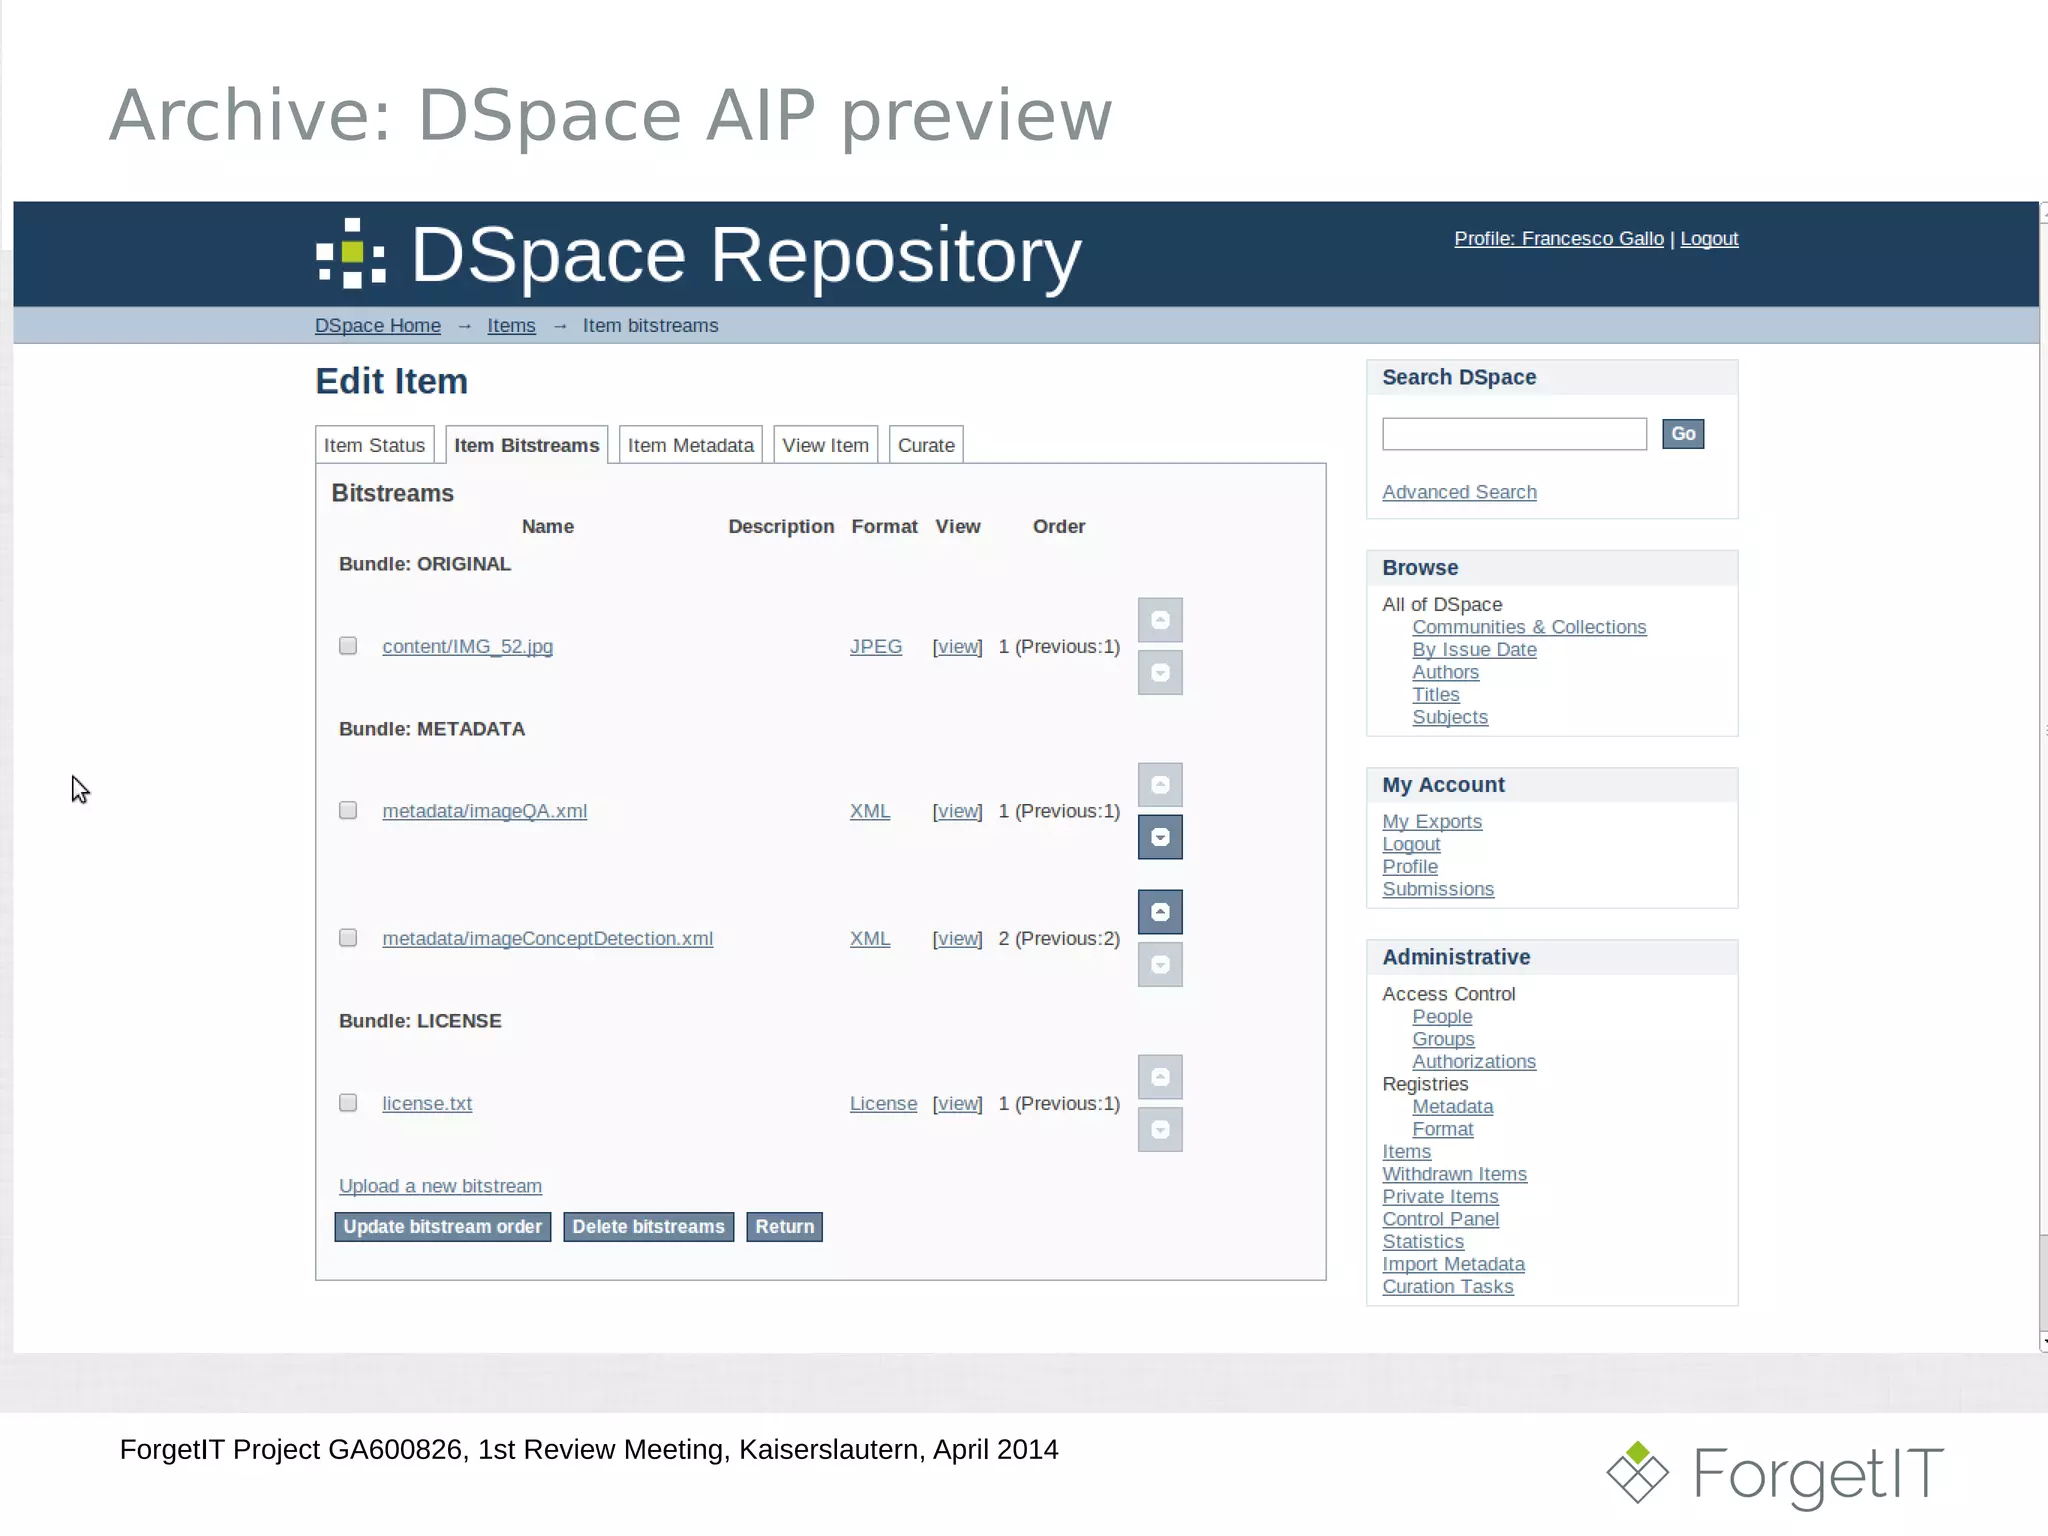2048x1536 pixels.
Task: Select the Item Bitstreams tab
Action: point(527,445)
